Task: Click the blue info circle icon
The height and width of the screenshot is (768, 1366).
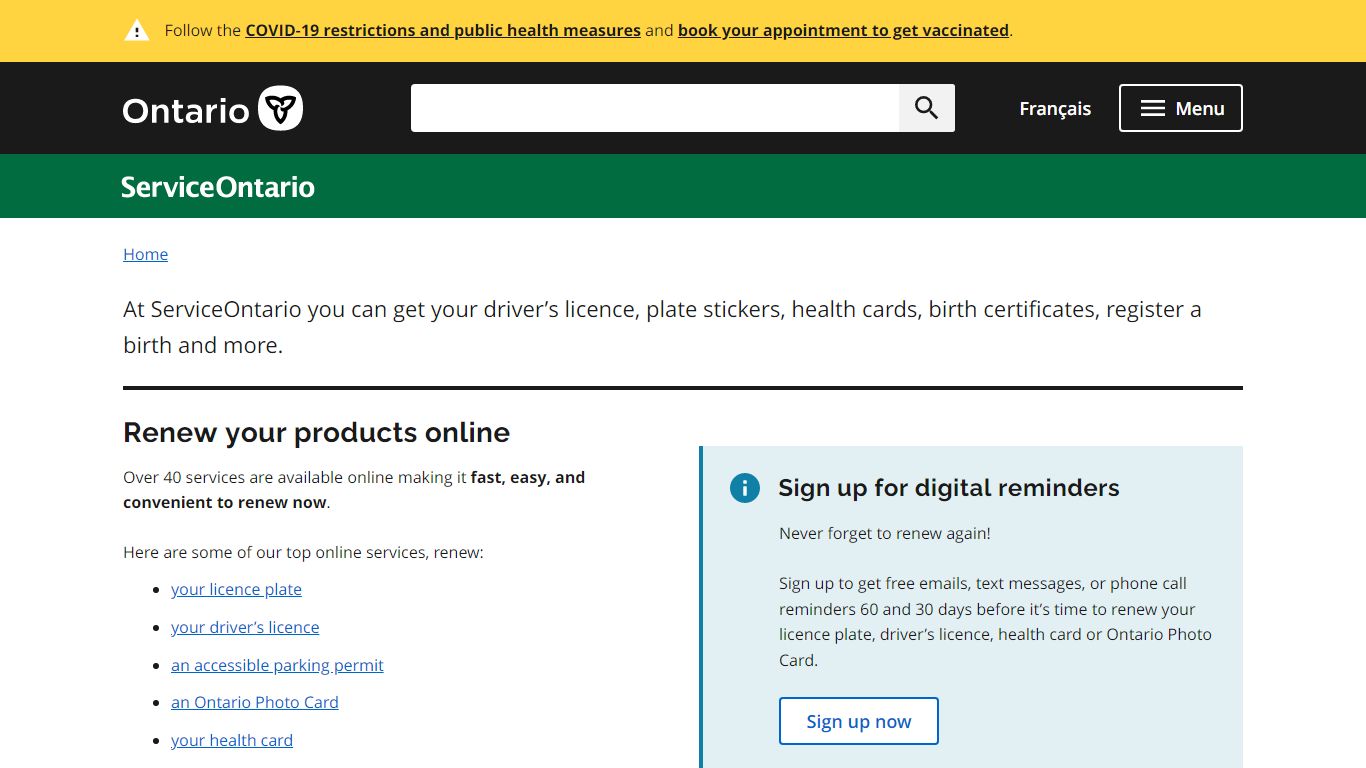Action: (x=744, y=488)
